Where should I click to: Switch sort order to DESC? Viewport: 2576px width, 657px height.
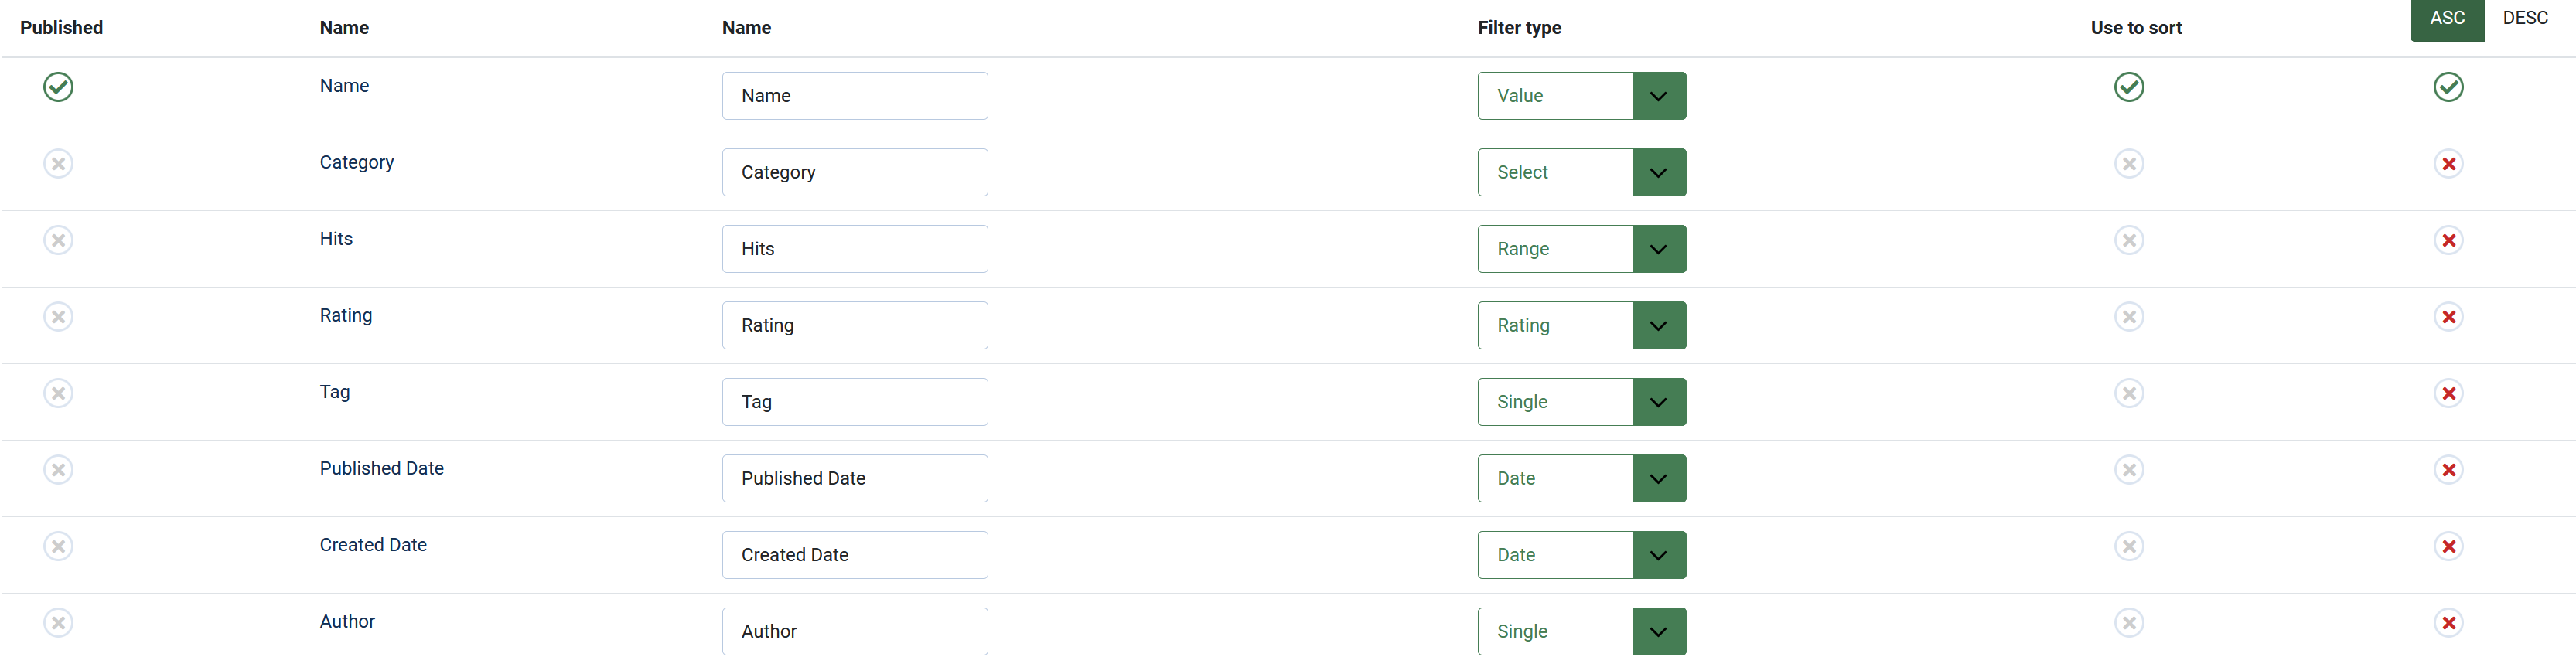click(2525, 18)
